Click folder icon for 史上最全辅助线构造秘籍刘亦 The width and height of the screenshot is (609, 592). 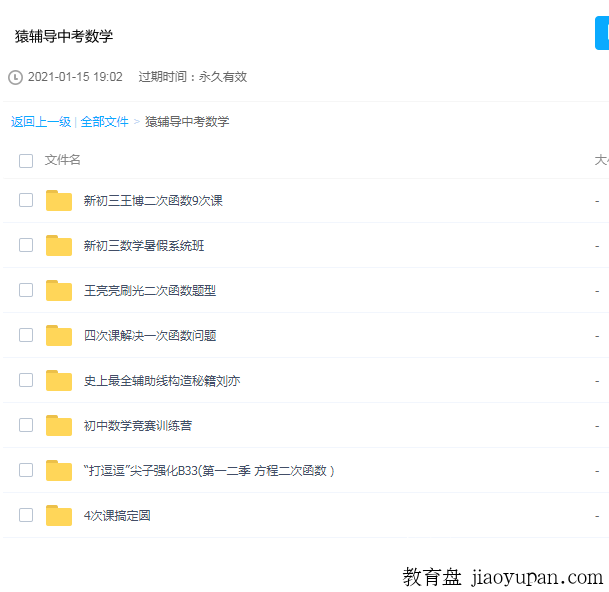point(59,380)
